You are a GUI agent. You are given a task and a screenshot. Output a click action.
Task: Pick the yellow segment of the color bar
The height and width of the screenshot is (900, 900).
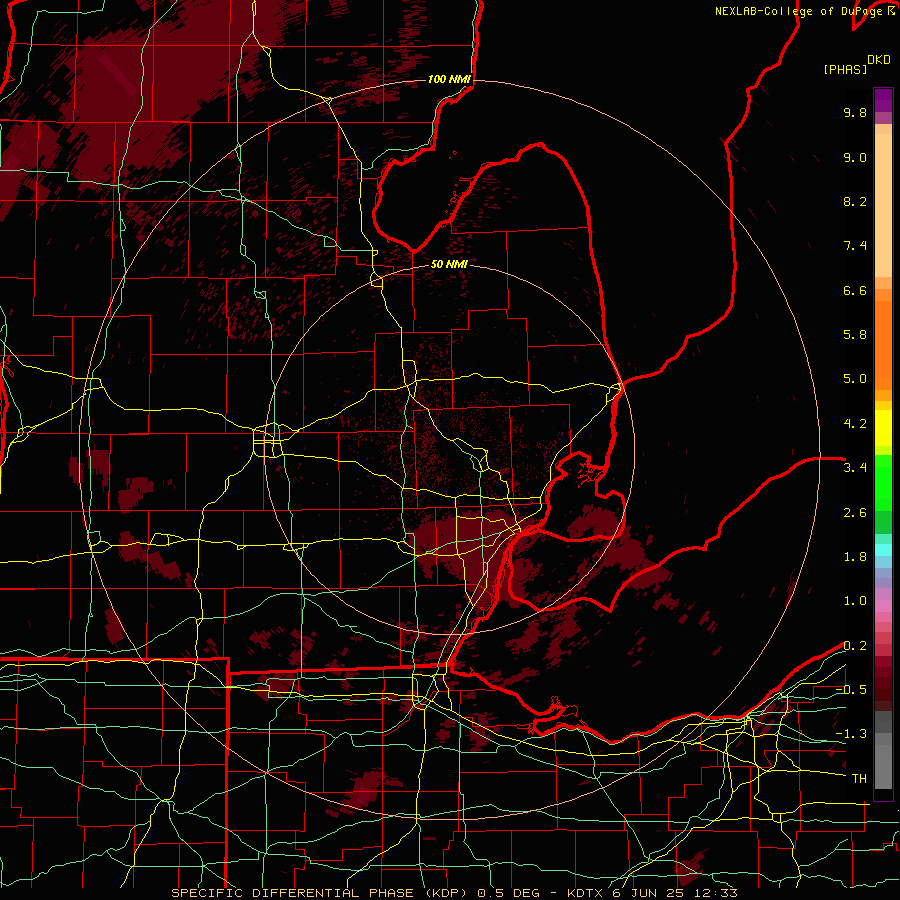[883, 428]
